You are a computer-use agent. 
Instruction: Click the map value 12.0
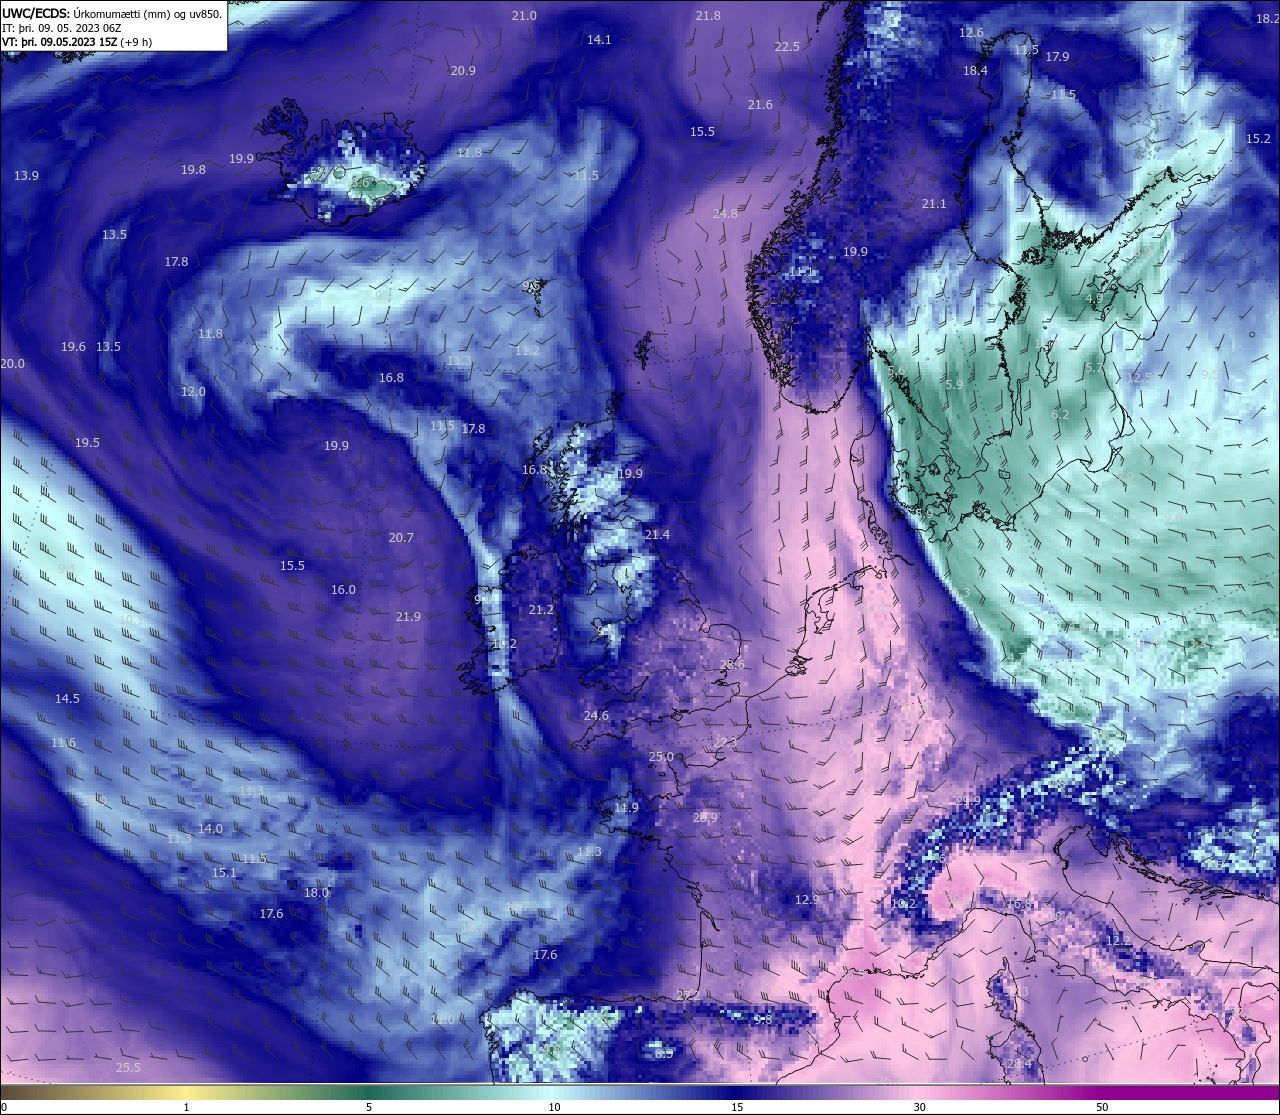coord(193,392)
